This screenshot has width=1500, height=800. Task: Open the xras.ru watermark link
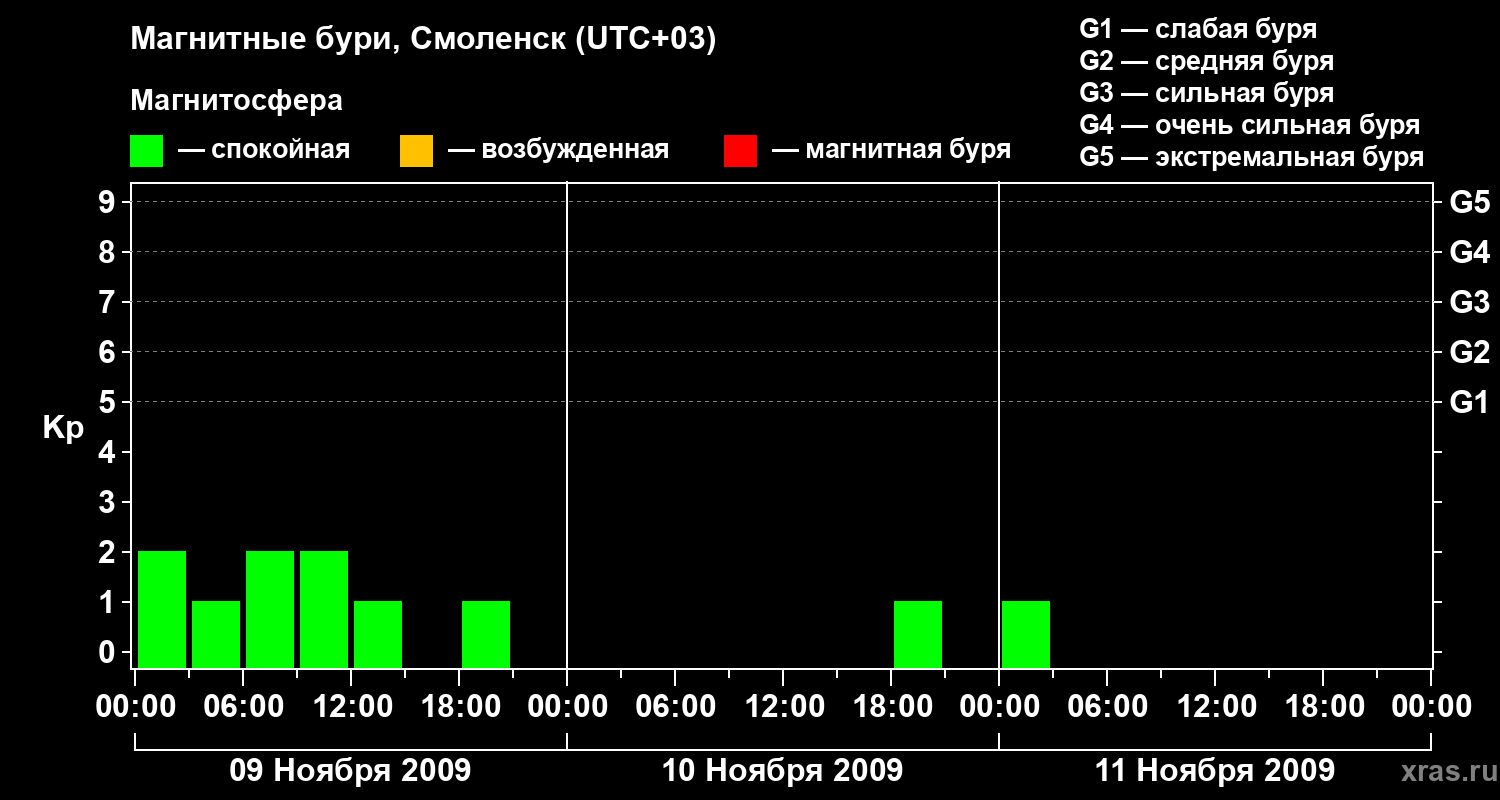click(x=1445, y=771)
